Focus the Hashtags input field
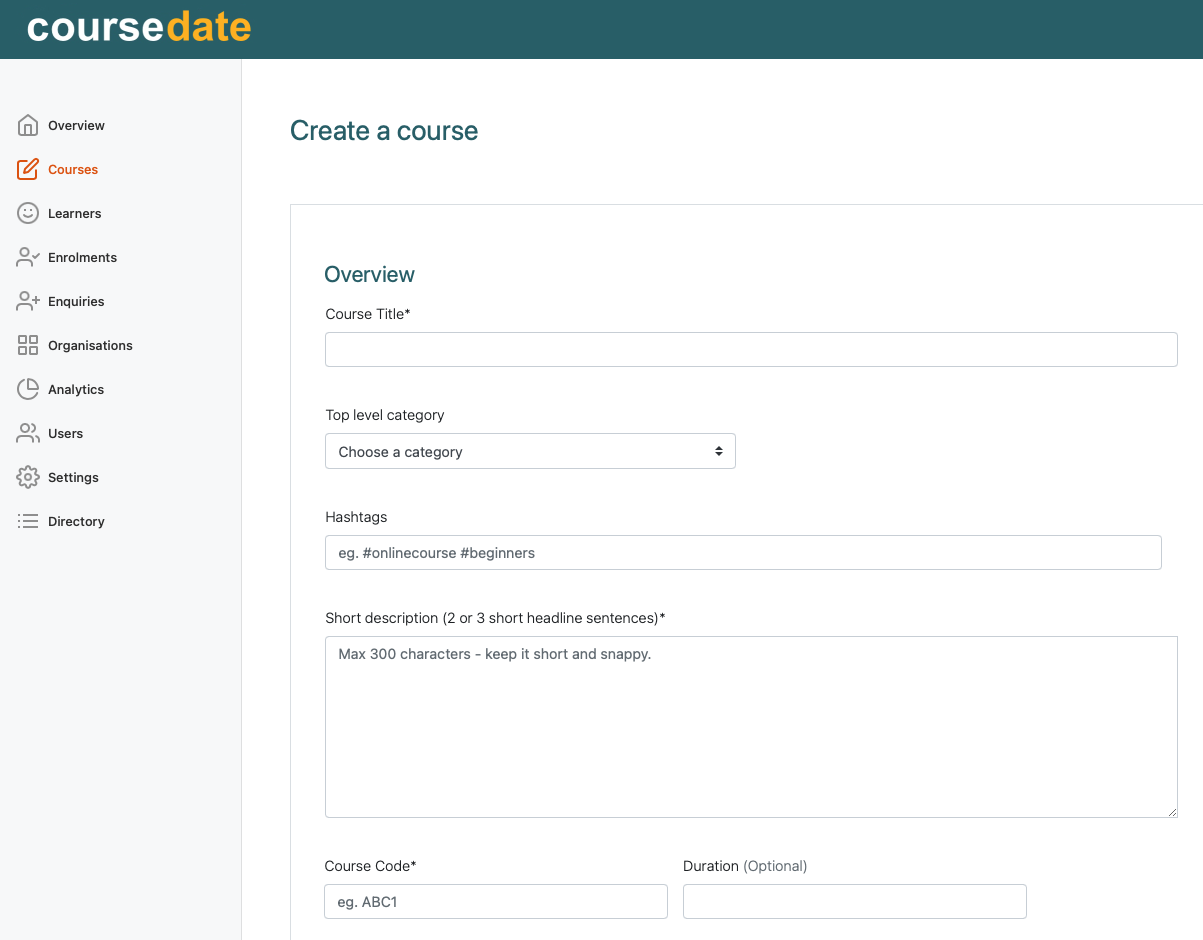The height and width of the screenshot is (940, 1203). pyautogui.click(x=742, y=552)
